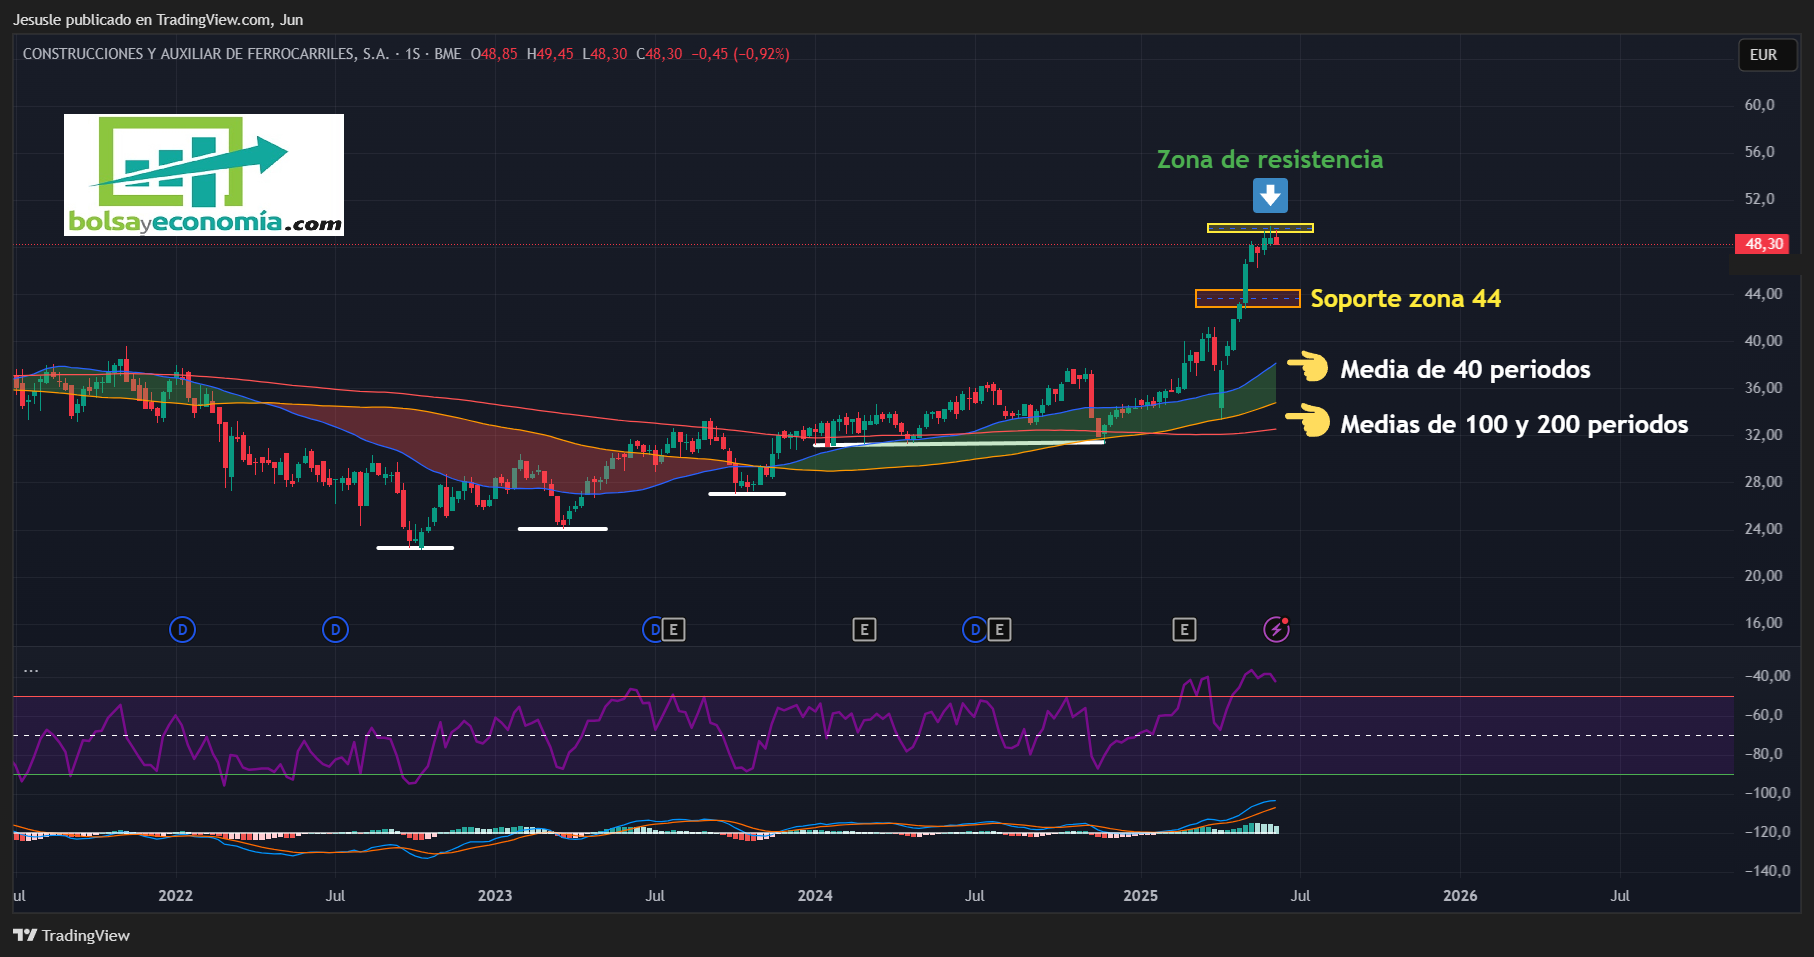Click hand pointer beside Media de 40 periodos

tap(1308, 367)
